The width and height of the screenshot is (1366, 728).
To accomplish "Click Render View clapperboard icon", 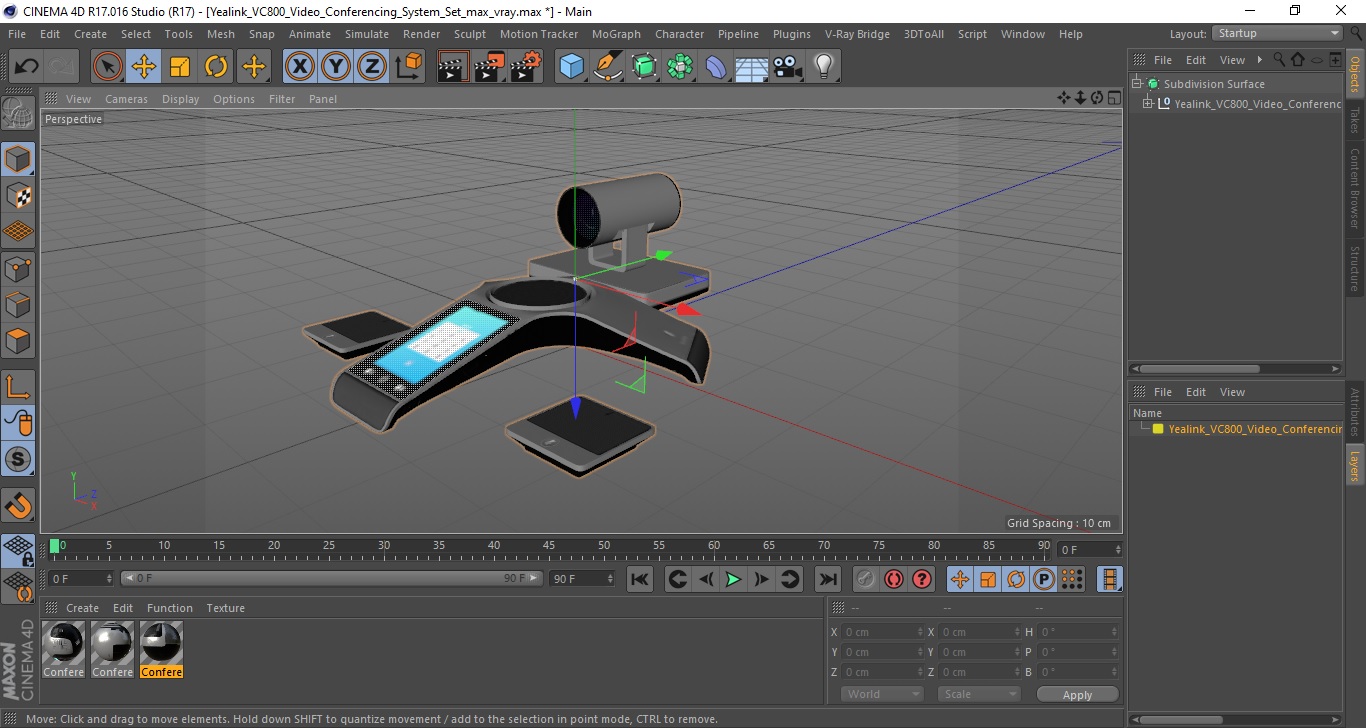I will [x=453, y=67].
